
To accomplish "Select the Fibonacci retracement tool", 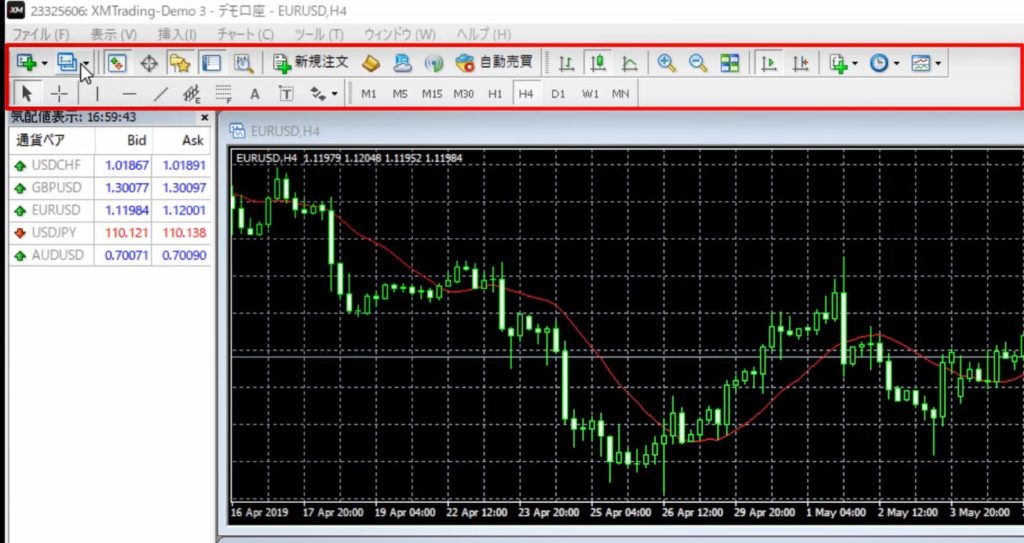I will point(223,94).
